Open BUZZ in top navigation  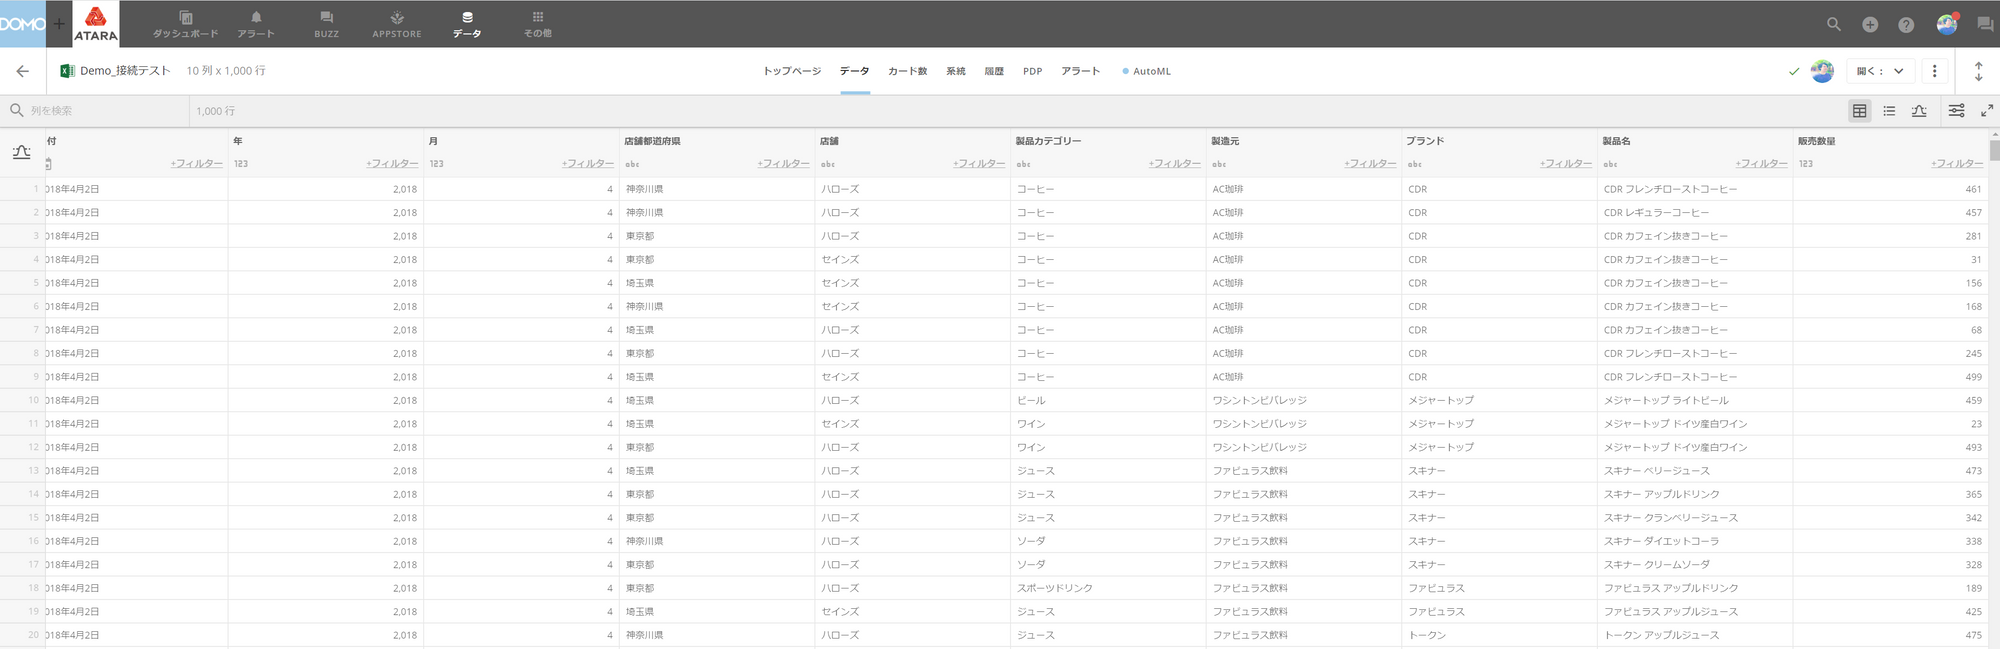[x=326, y=24]
